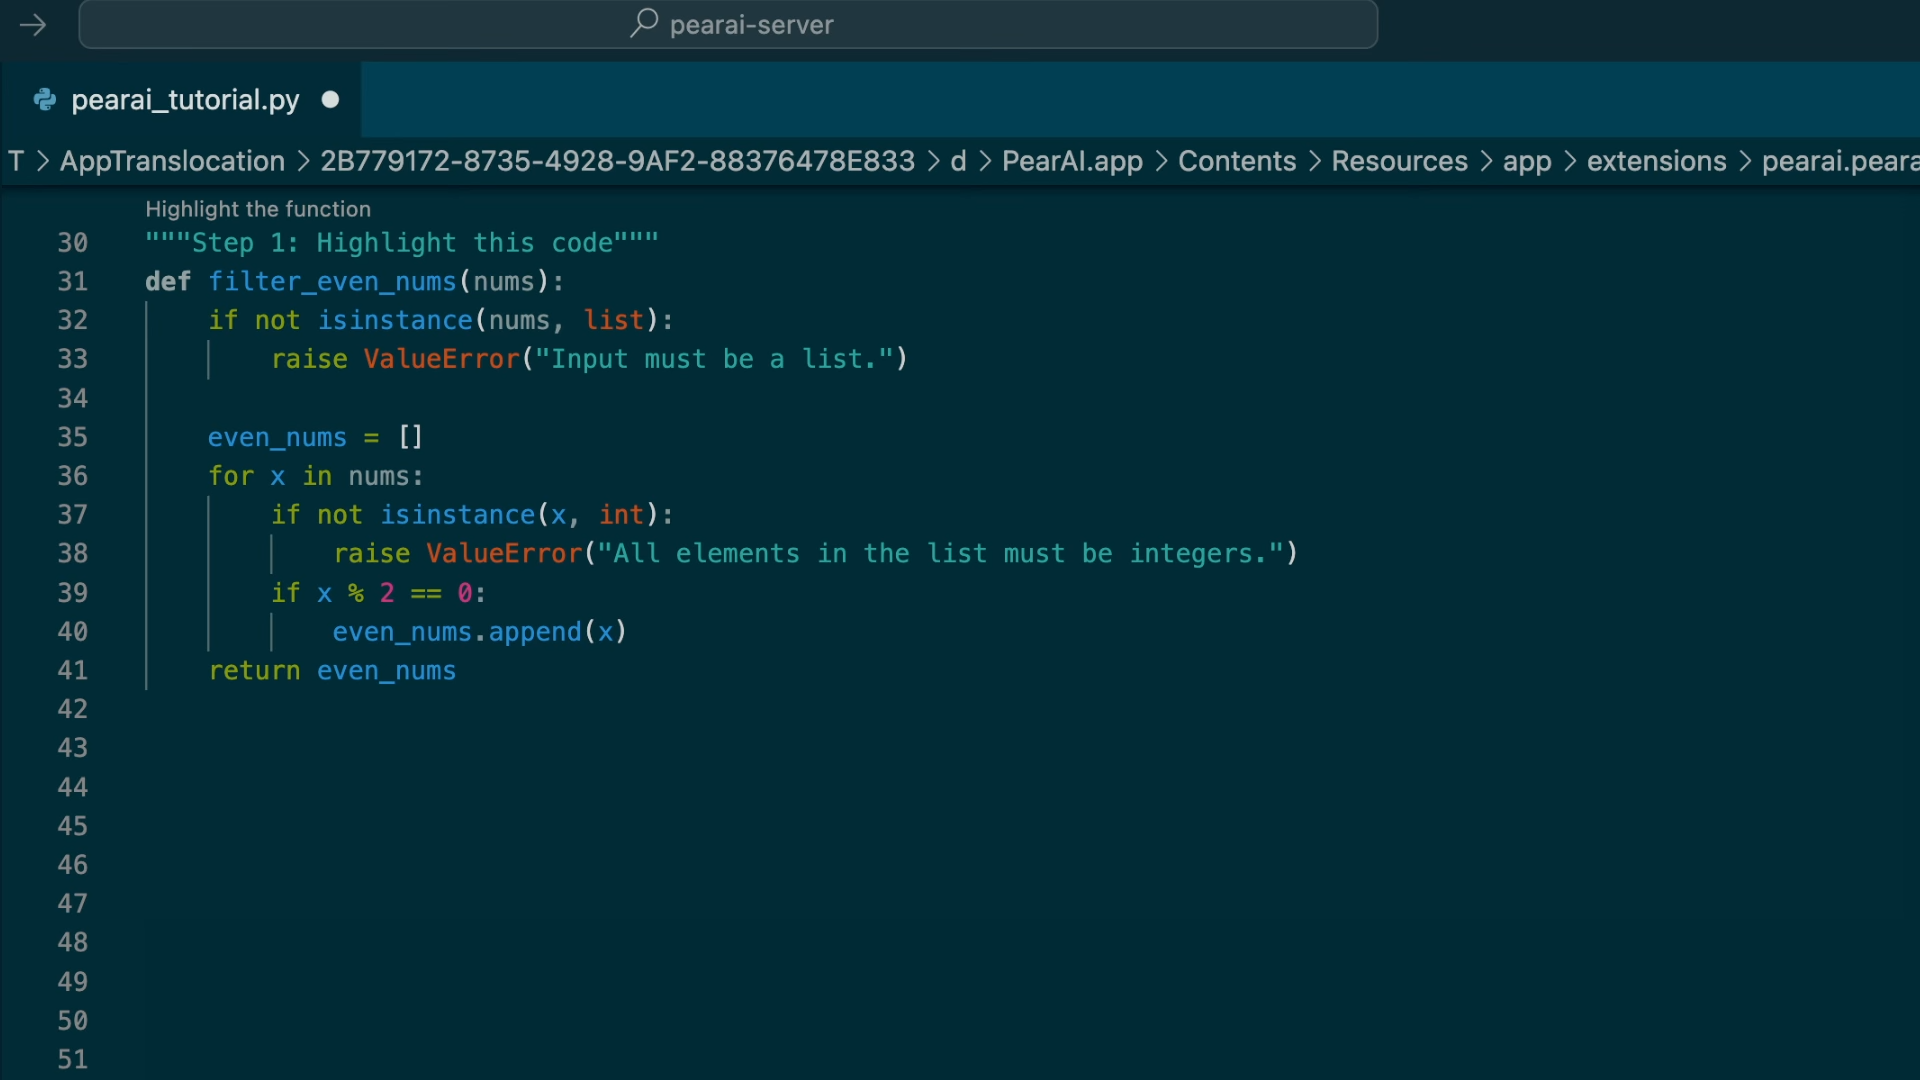1920x1080 pixels.
Task: Open extensions breadcrumb
Action: [x=1656, y=161]
